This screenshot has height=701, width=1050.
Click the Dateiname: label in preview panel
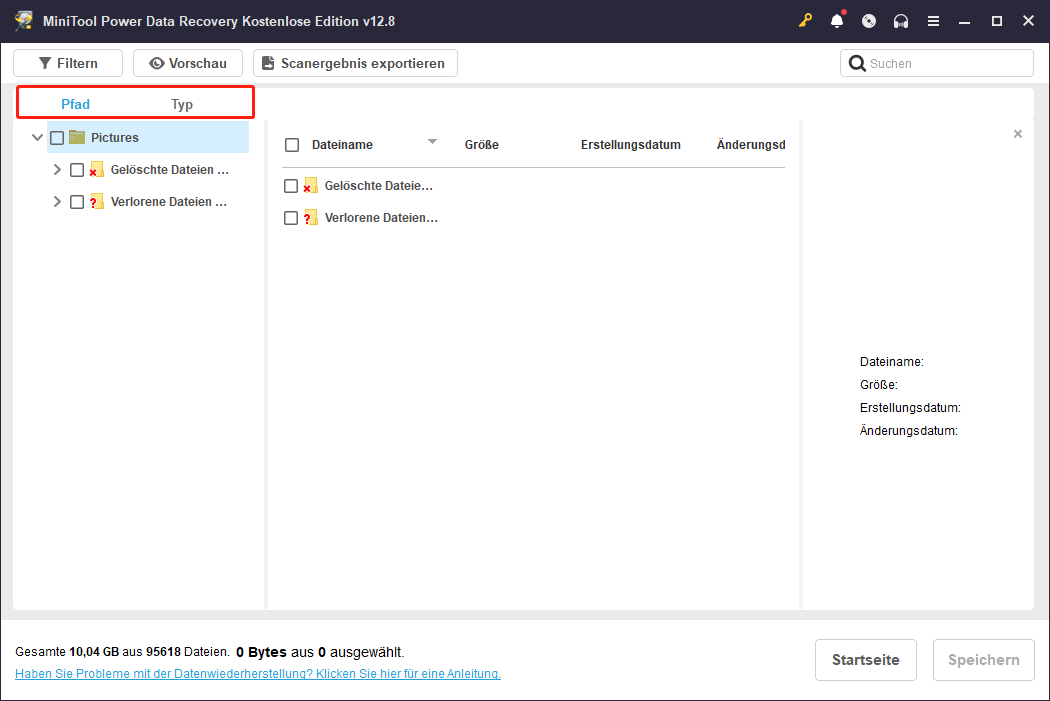tap(891, 362)
